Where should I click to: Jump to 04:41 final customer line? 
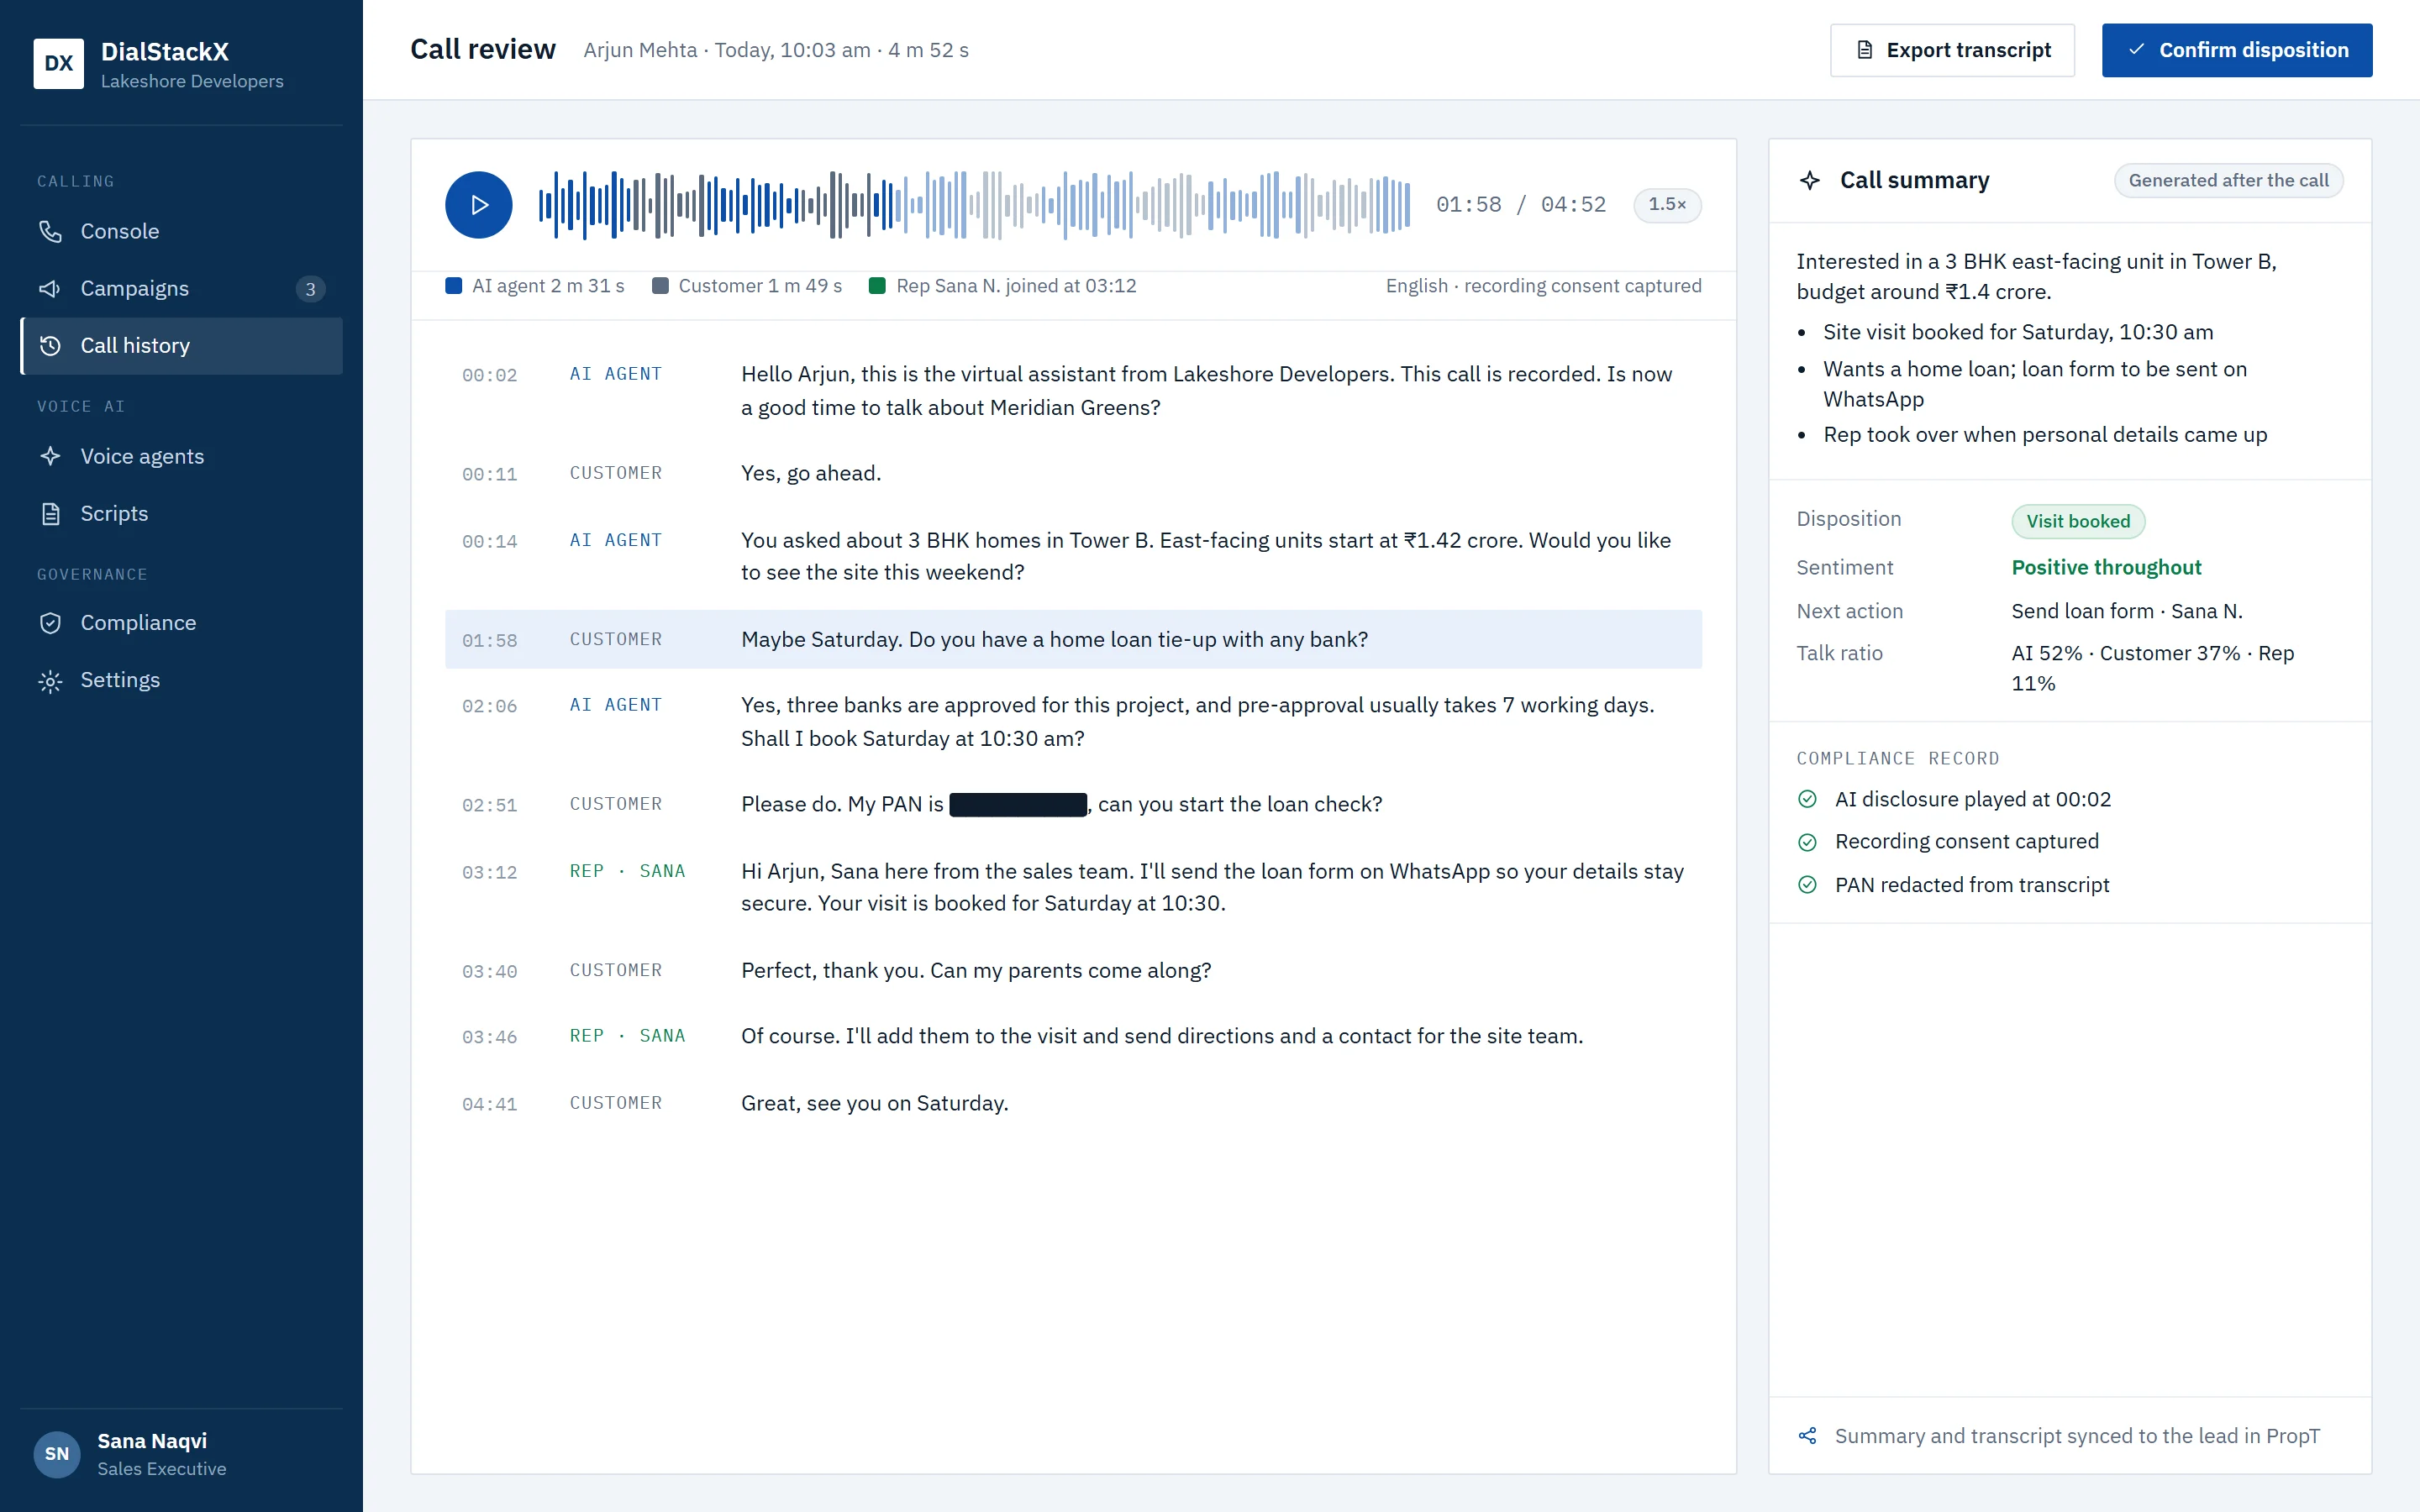click(1073, 1103)
